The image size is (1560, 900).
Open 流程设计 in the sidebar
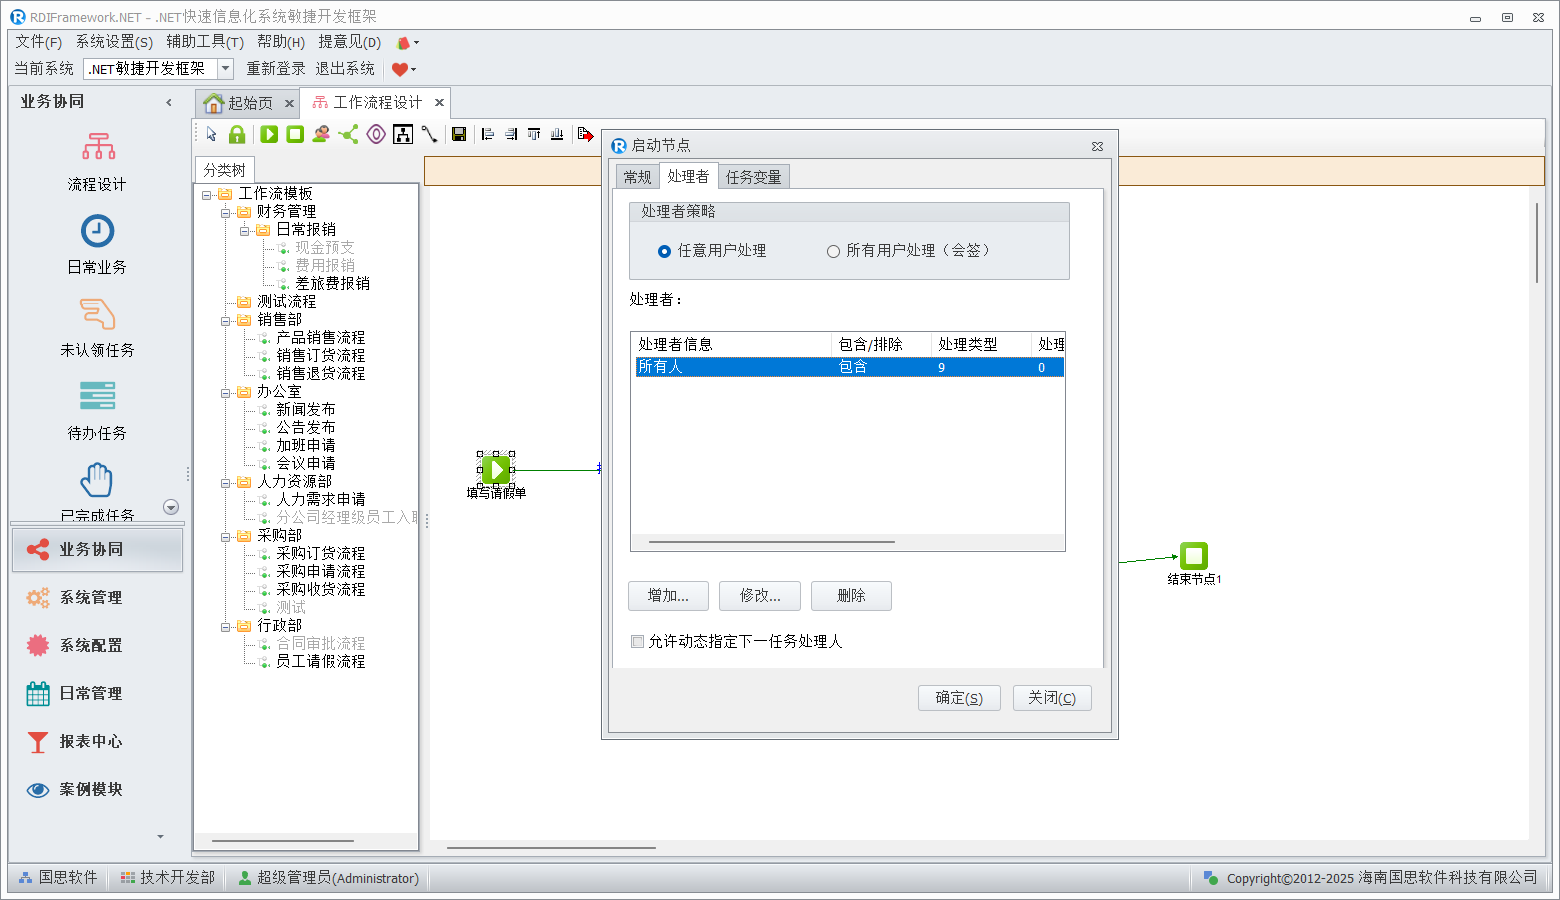tap(97, 162)
